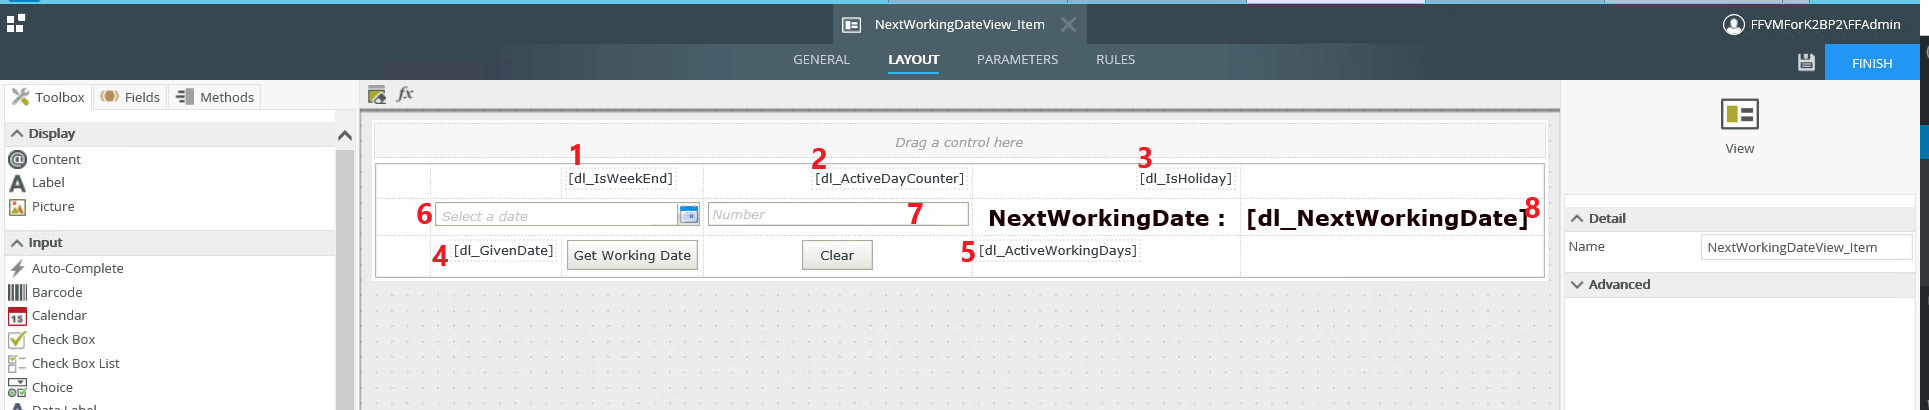Close the NextWorkingDateView_Item tab

coord(1068,25)
